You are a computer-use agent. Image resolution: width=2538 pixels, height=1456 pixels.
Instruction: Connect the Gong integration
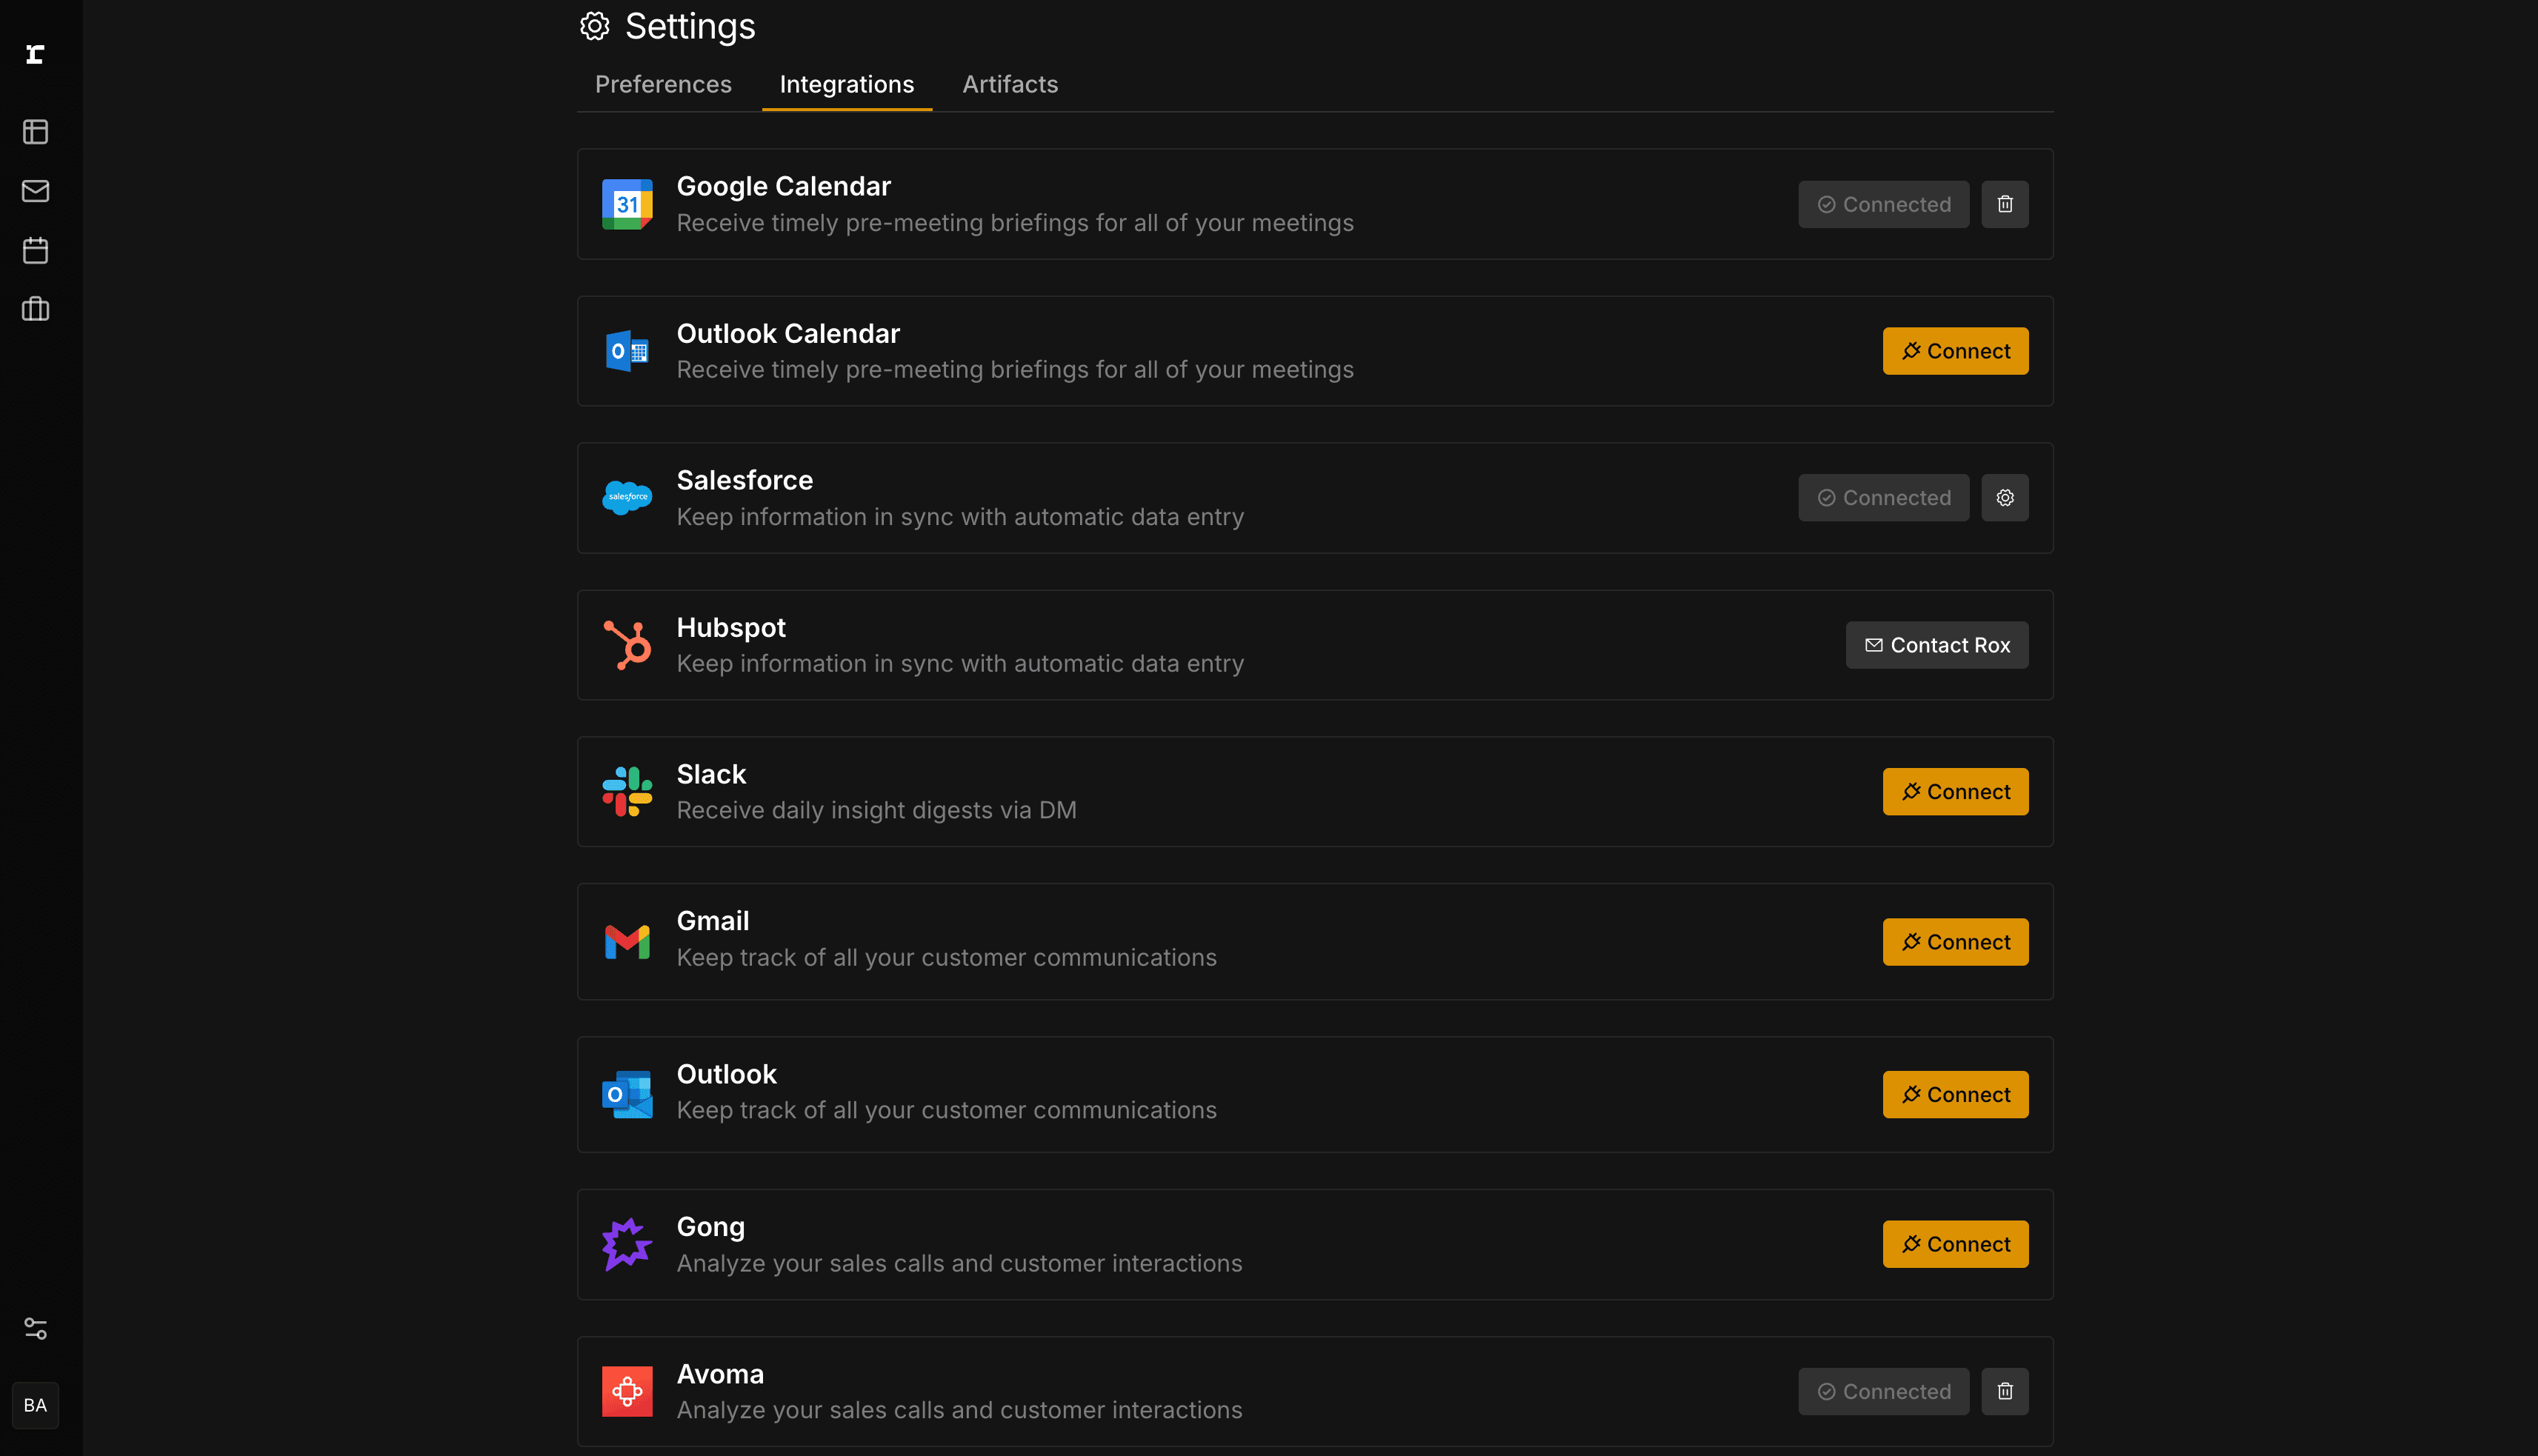(x=1955, y=1244)
